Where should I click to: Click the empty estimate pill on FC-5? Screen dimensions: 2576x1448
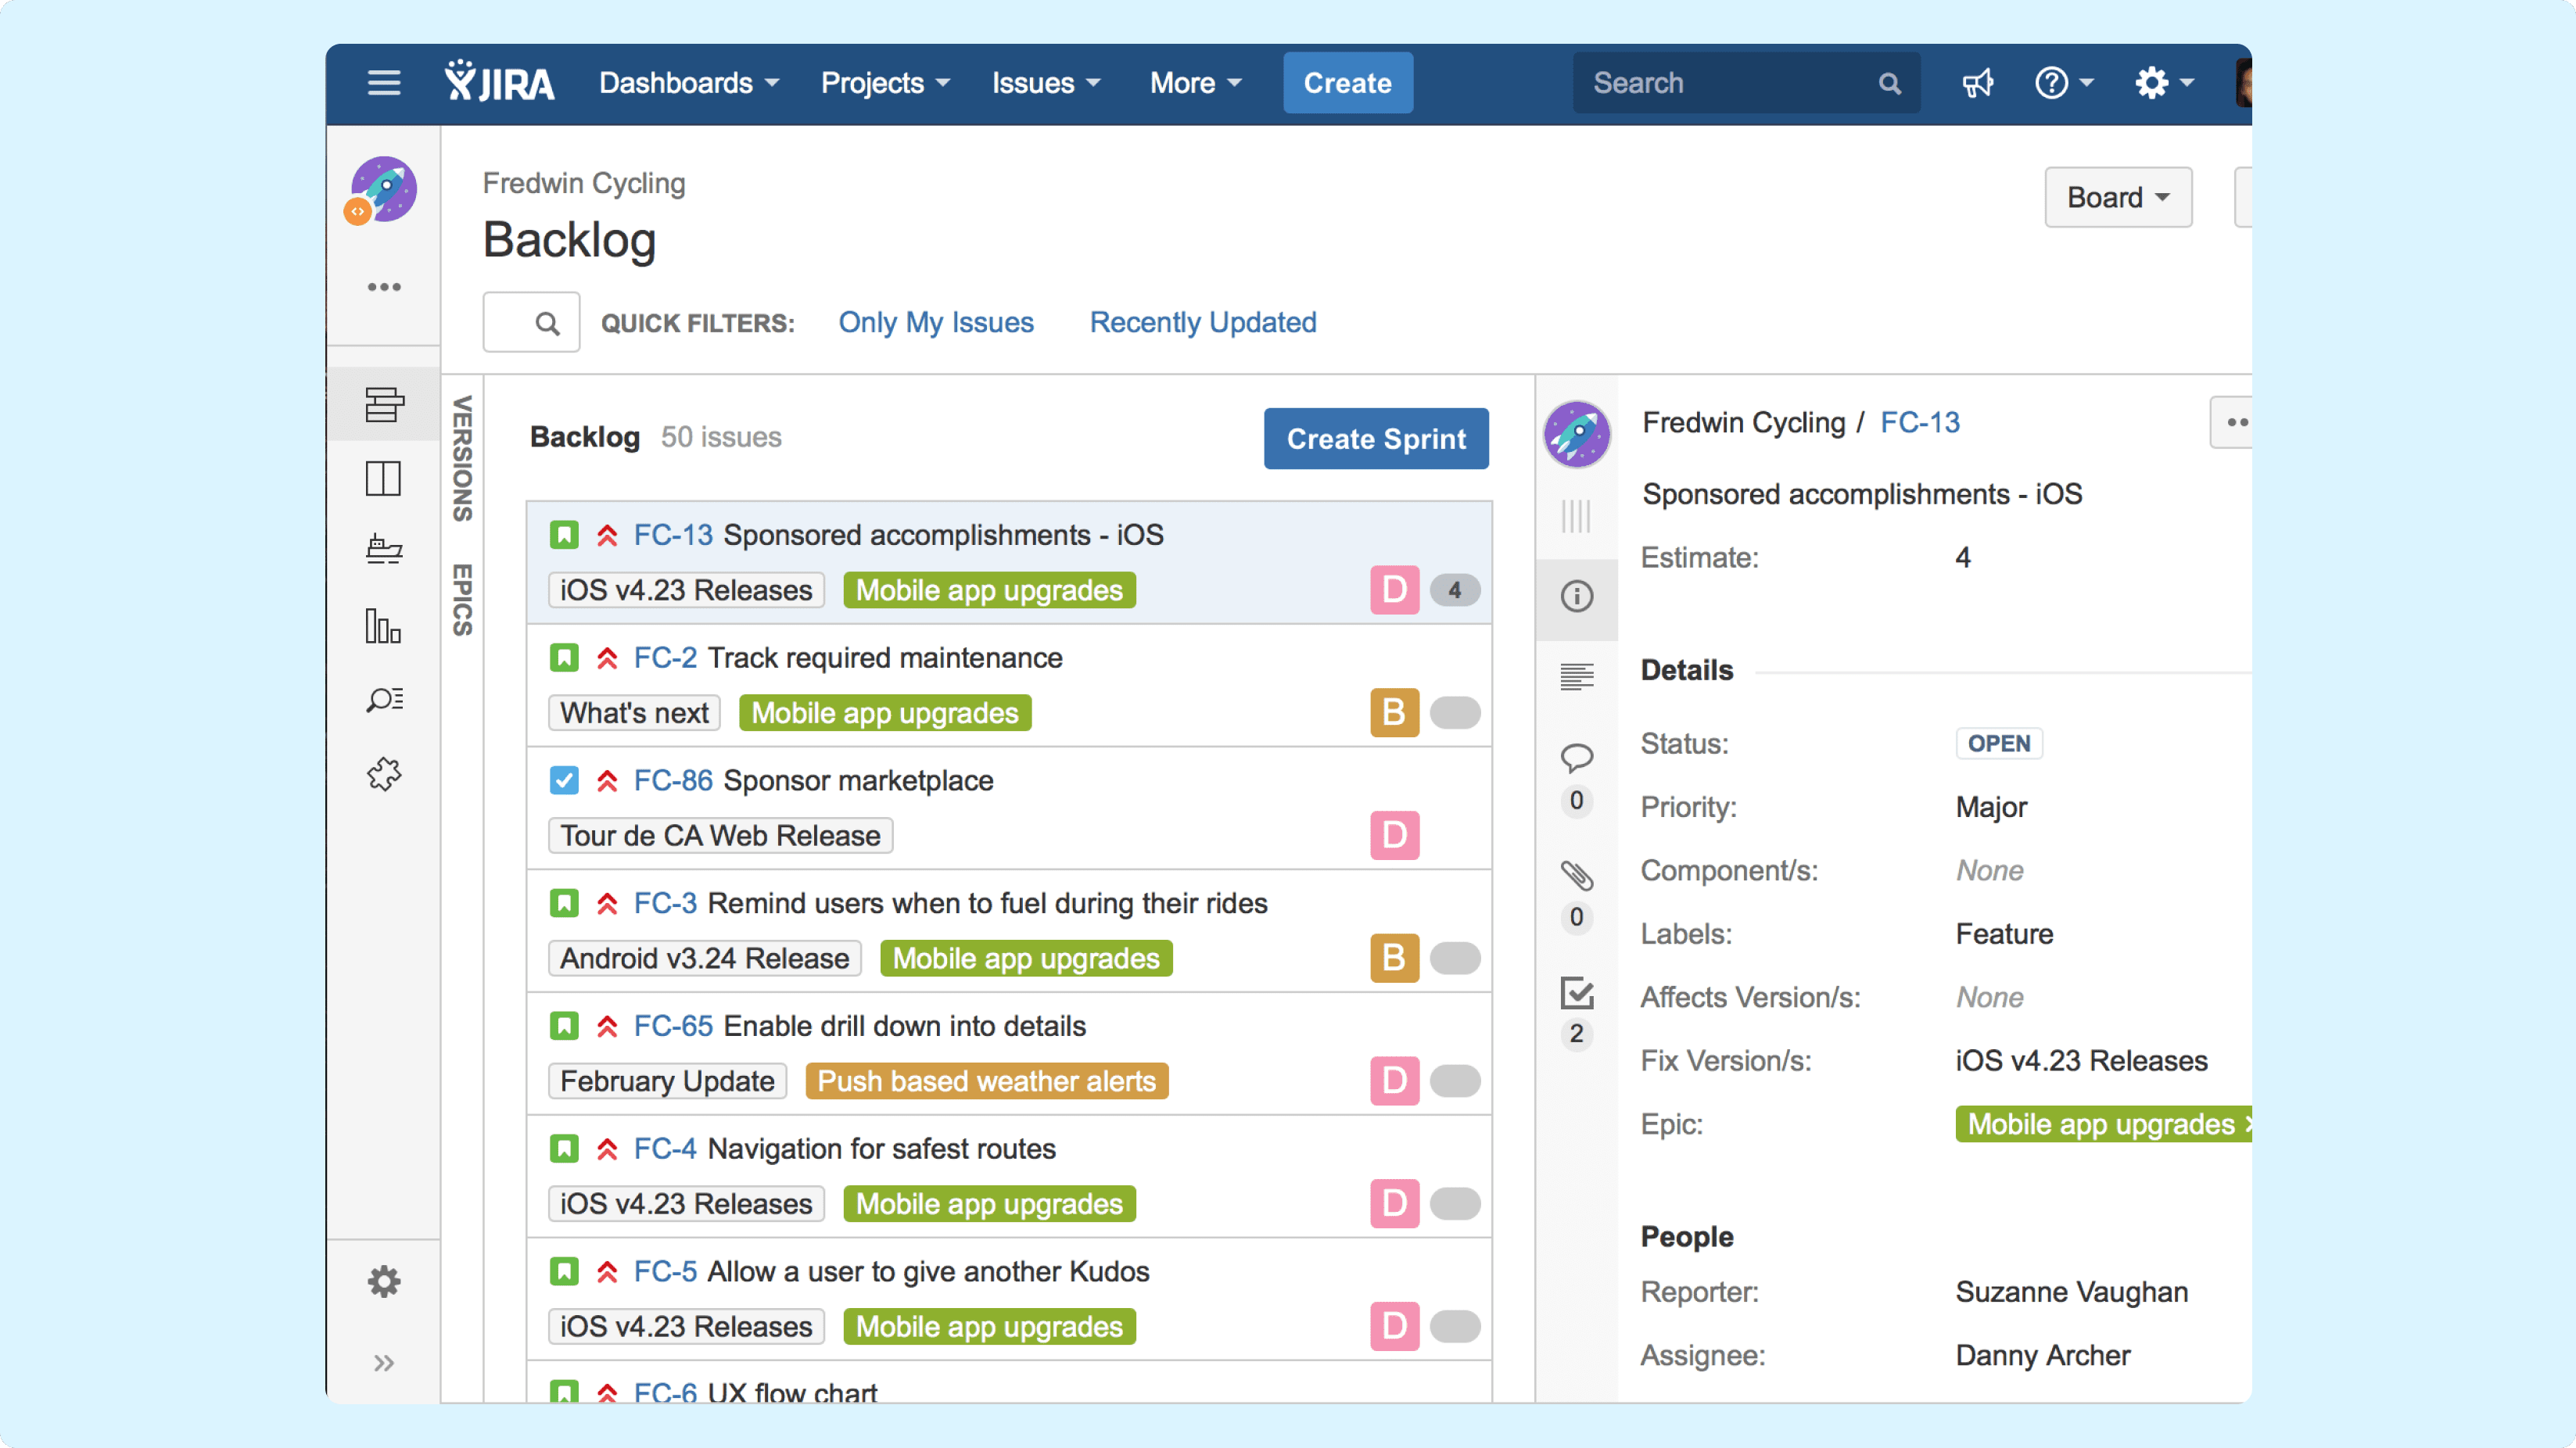[1455, 1326]
